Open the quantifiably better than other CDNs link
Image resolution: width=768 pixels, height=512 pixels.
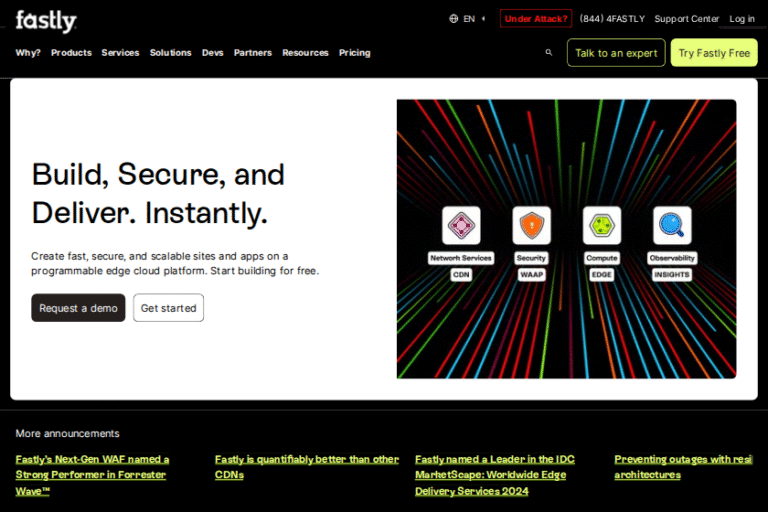(x=307, y=467)
